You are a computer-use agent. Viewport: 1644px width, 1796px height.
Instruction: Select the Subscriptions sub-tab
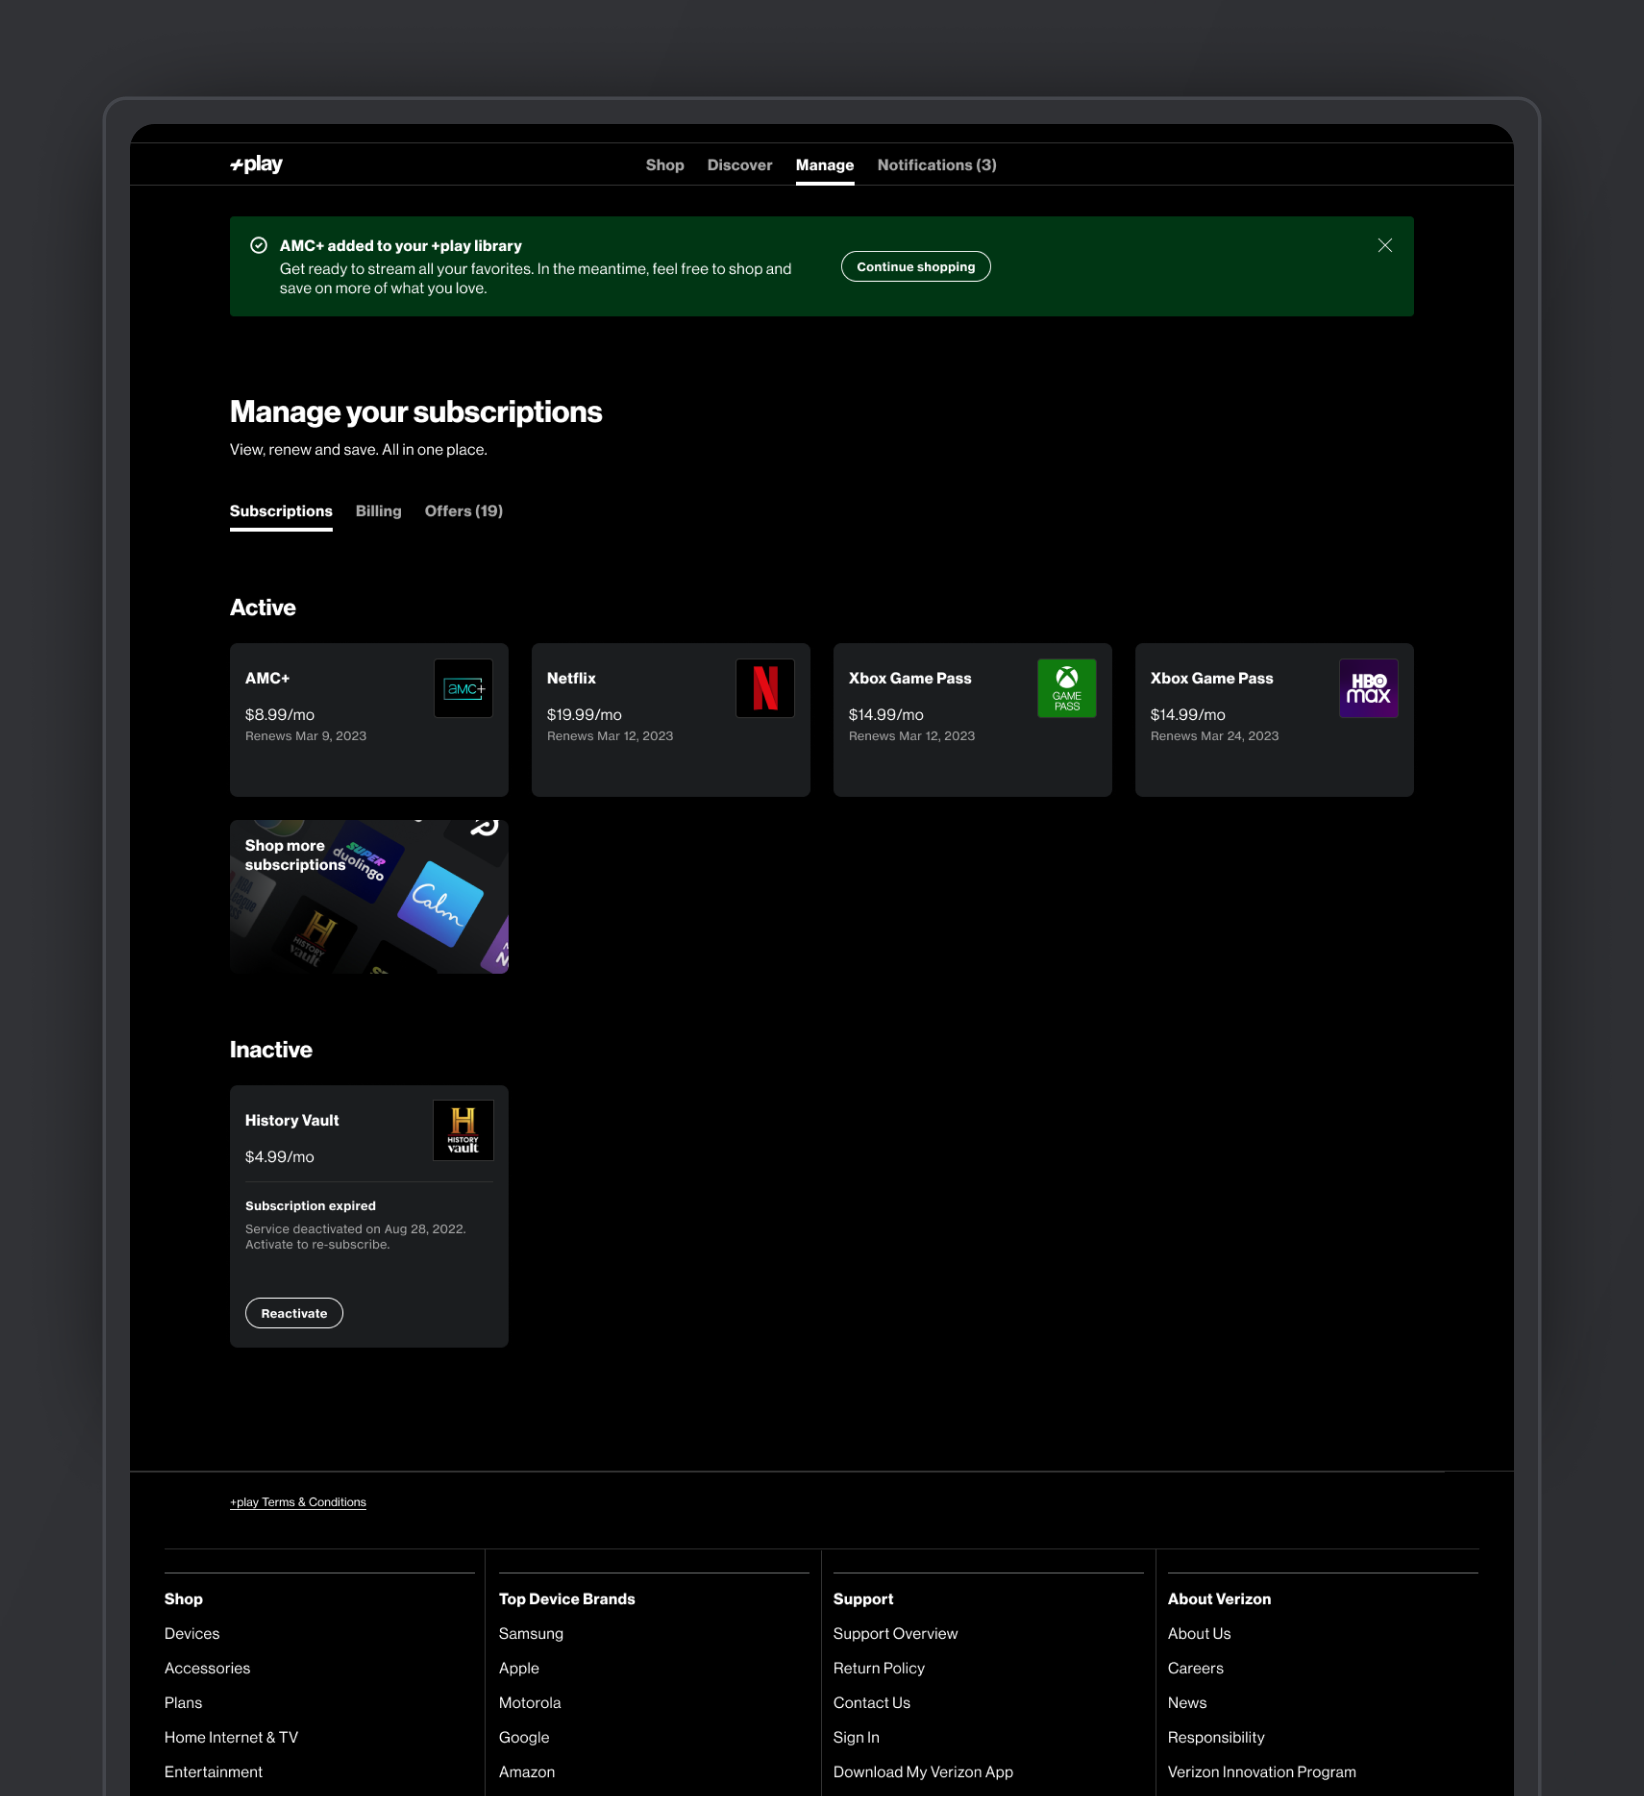(x=281, y=511)
